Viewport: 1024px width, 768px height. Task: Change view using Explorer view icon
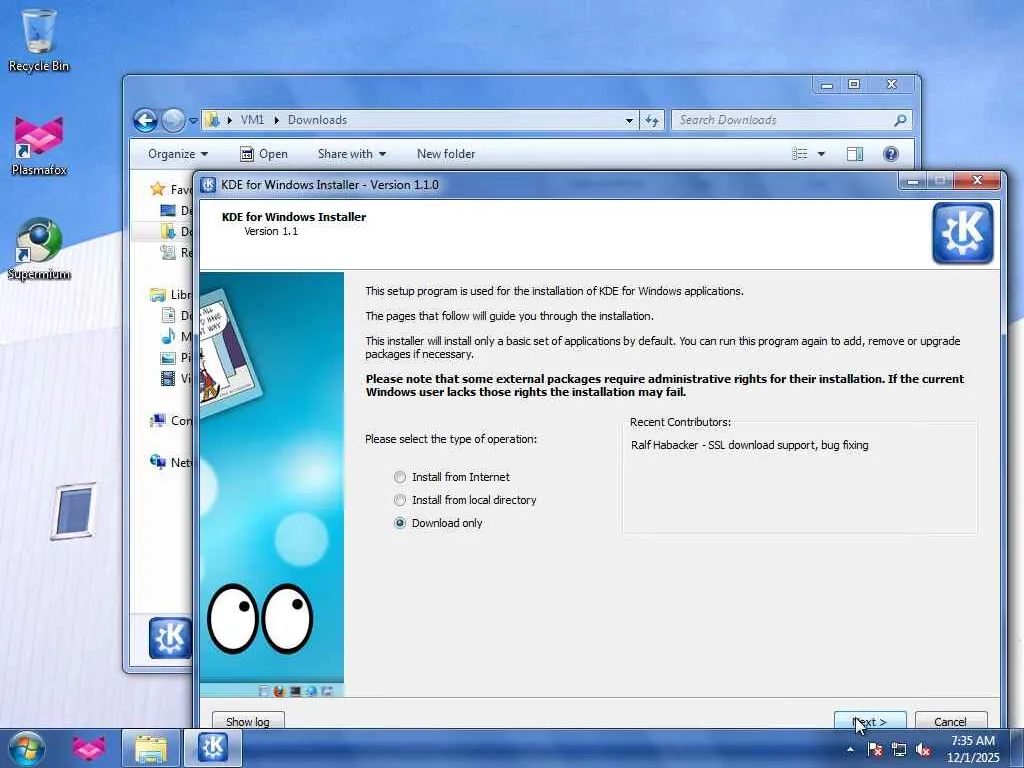800,154
